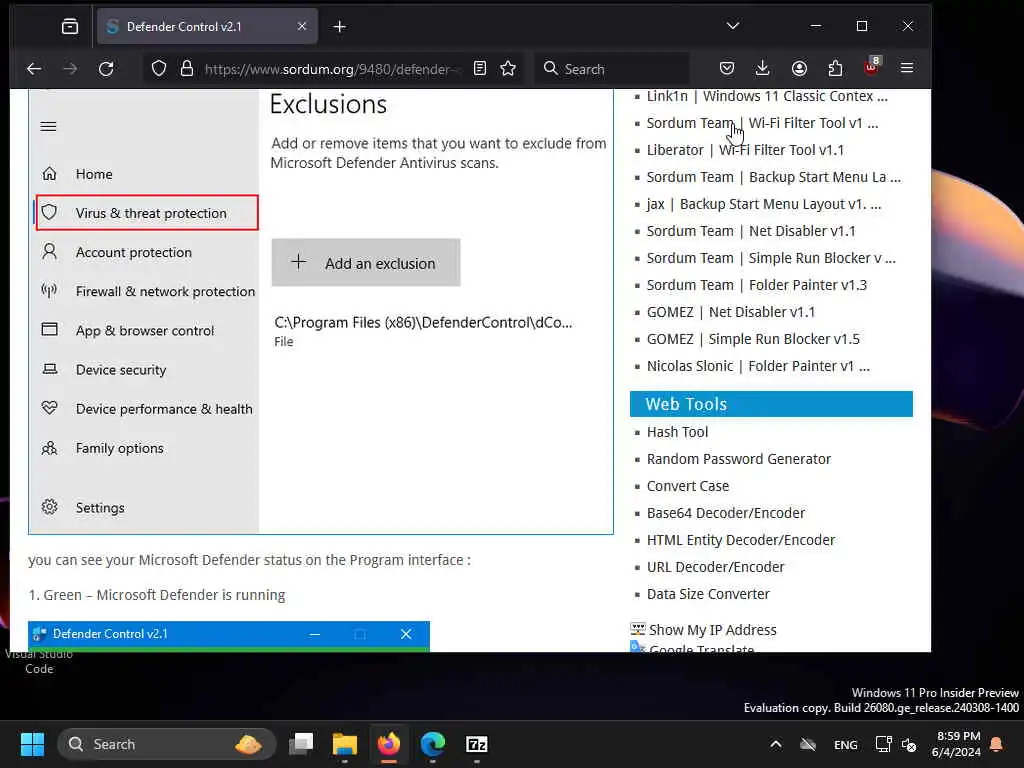Image resolution: width=1024 pixels, height=768 pixels.
Task: Open Microsoft Edge from the taskbar
Action: click(432, 744)
